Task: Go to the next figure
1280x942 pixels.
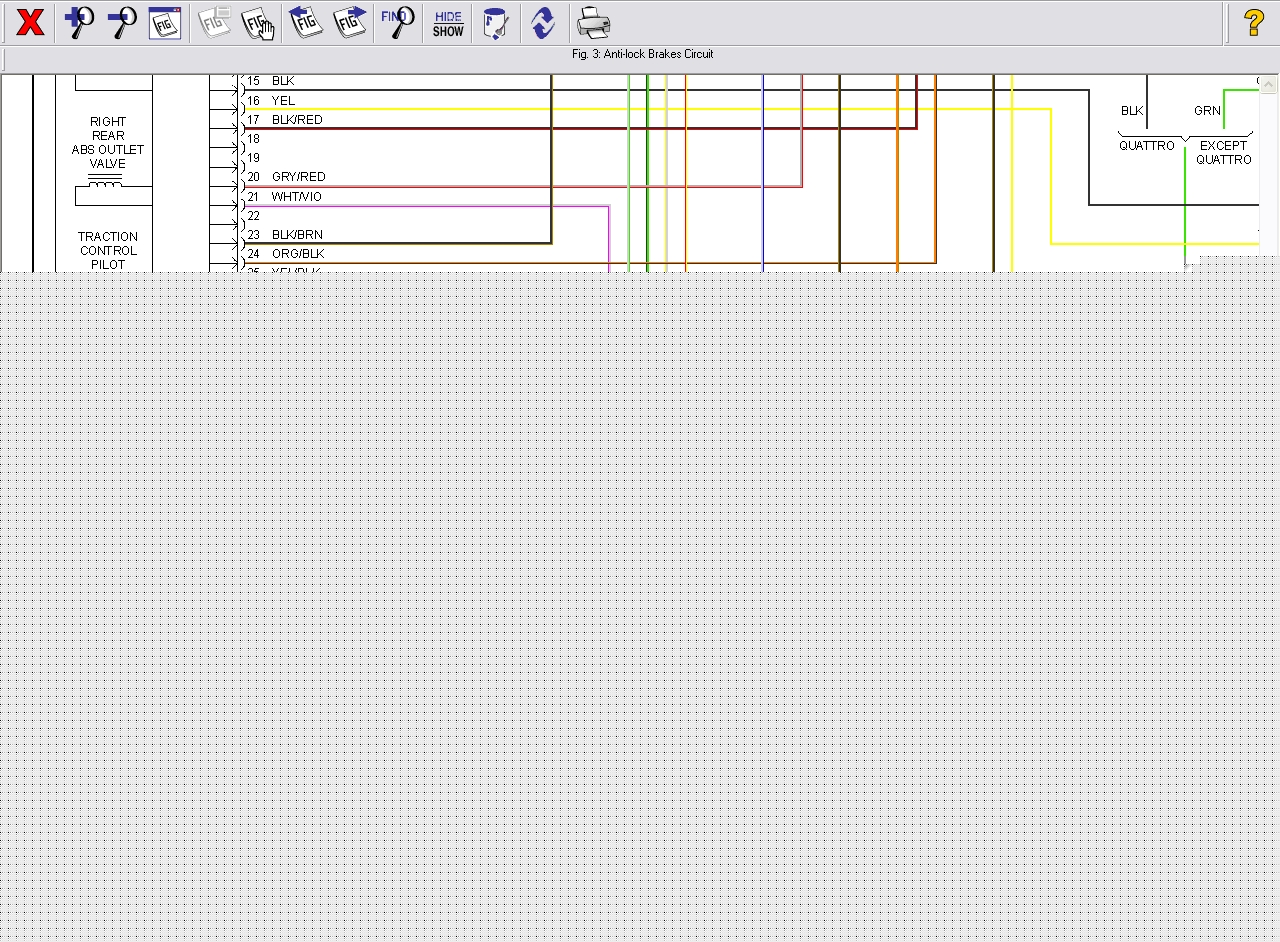Action: pos(350,22)
